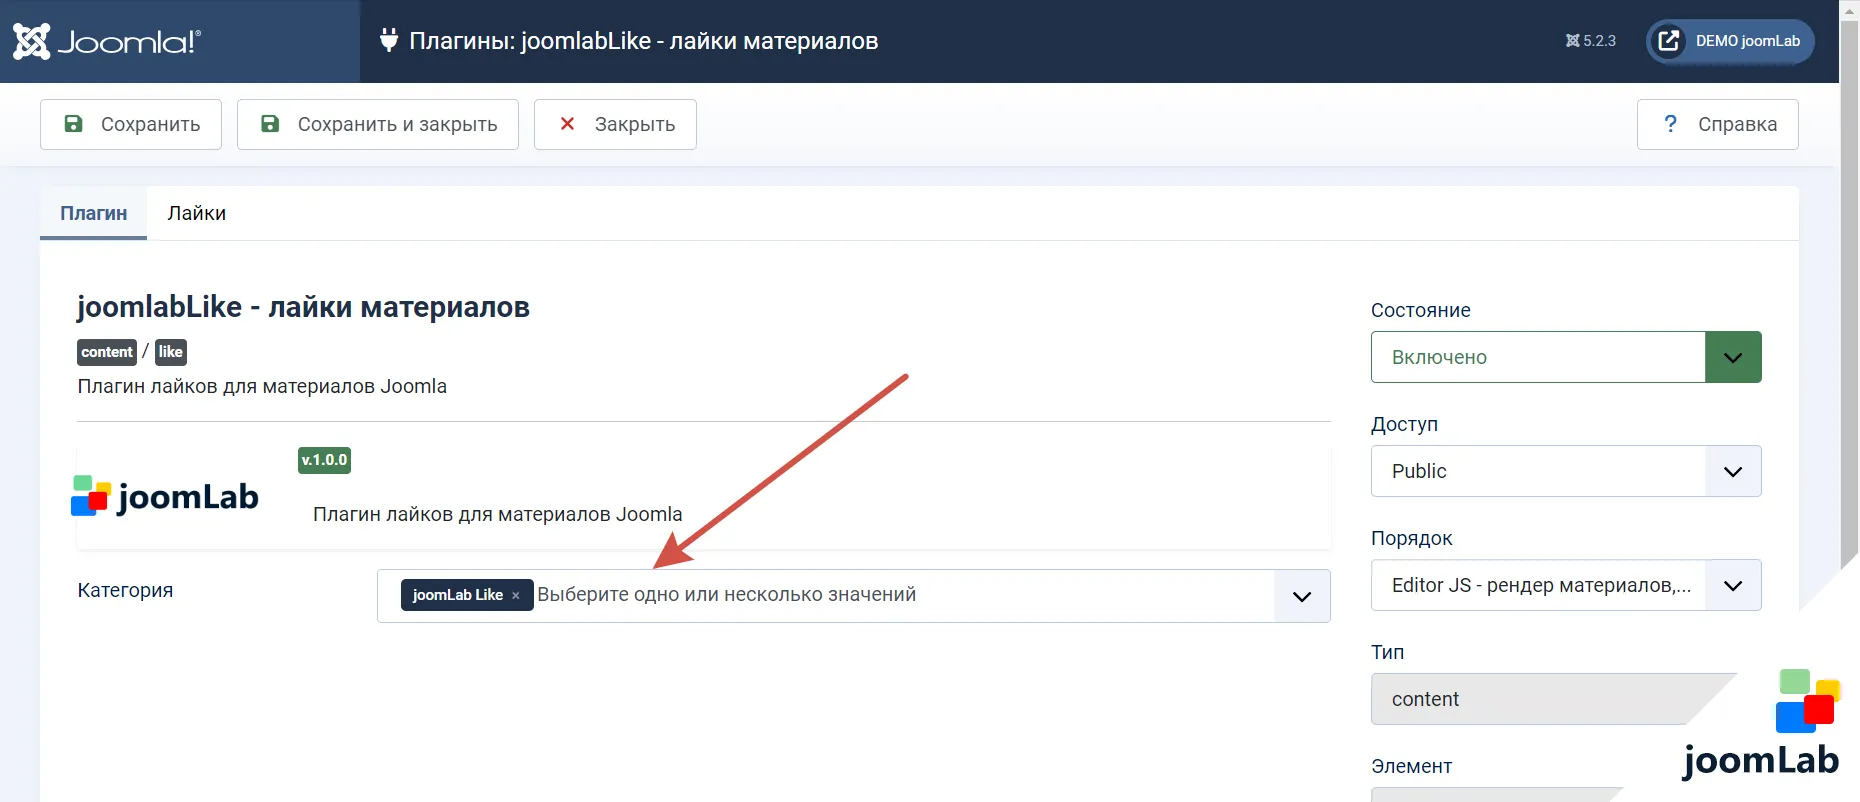Screen dimensions: 1860x802
Task: Click the like badge
Action: 171,352
